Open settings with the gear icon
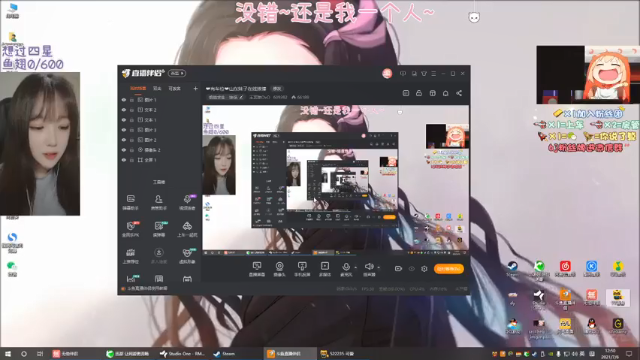The width and height of the screenshot is (640, 360). pos(424,269)
